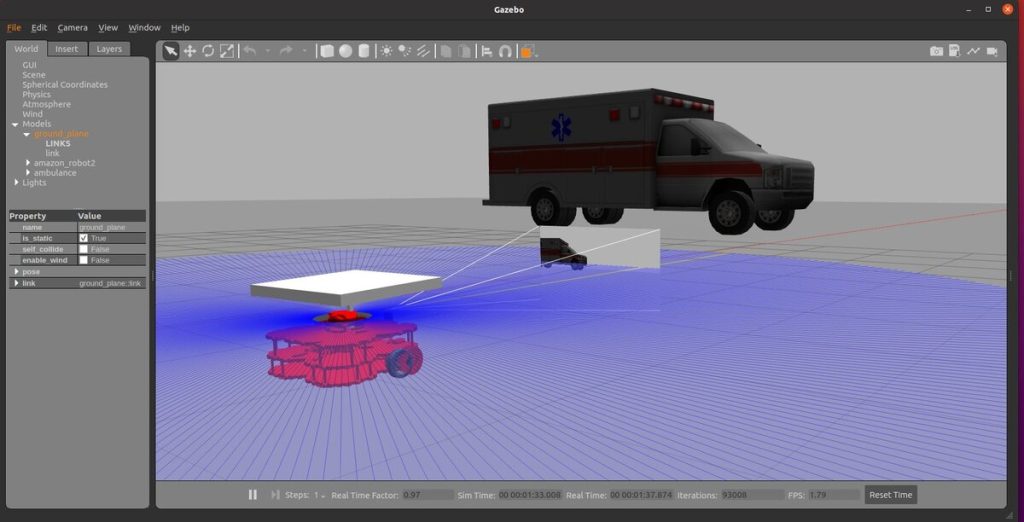The width and height of the screenshot is (1024, 522).
Task: Click the ambulance model in the scene
Action: [647, 160]
